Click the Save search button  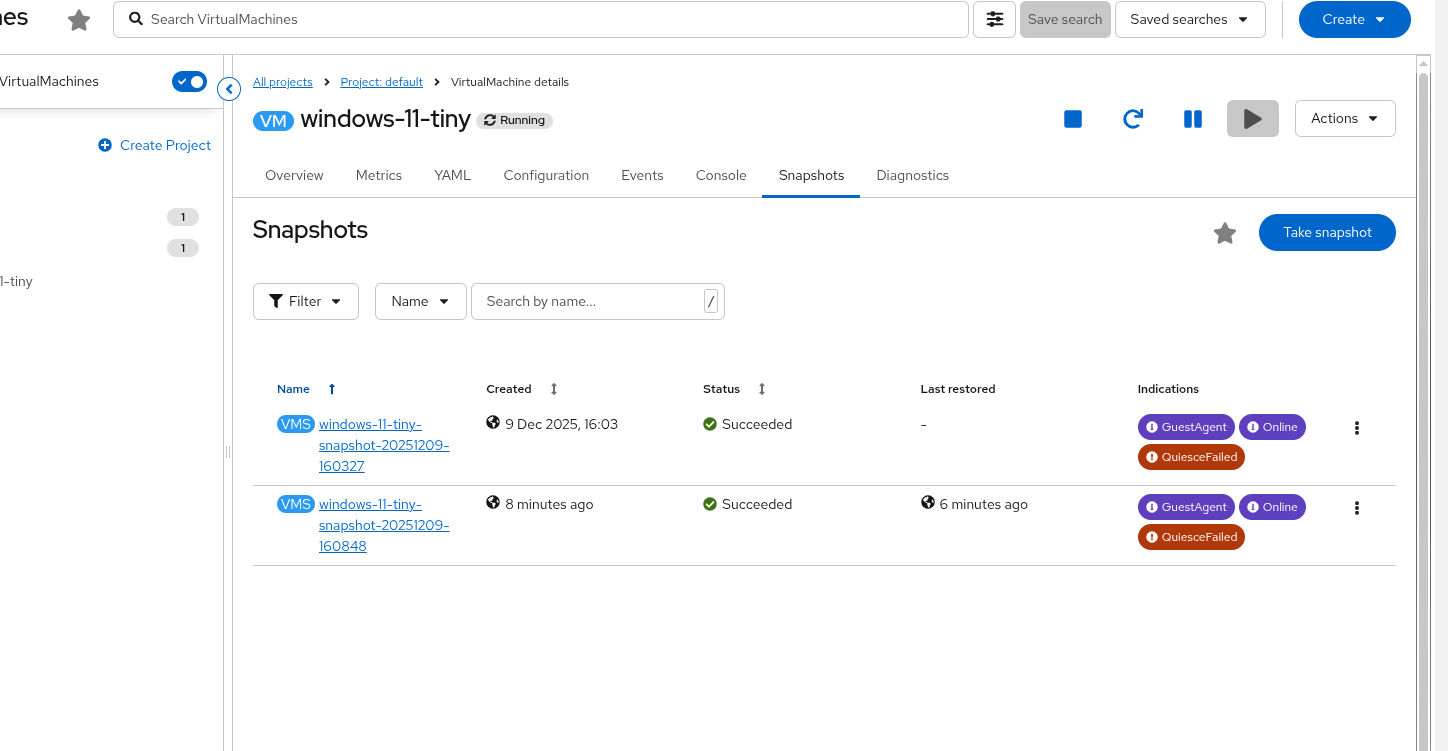click(x=1065, y=19)
